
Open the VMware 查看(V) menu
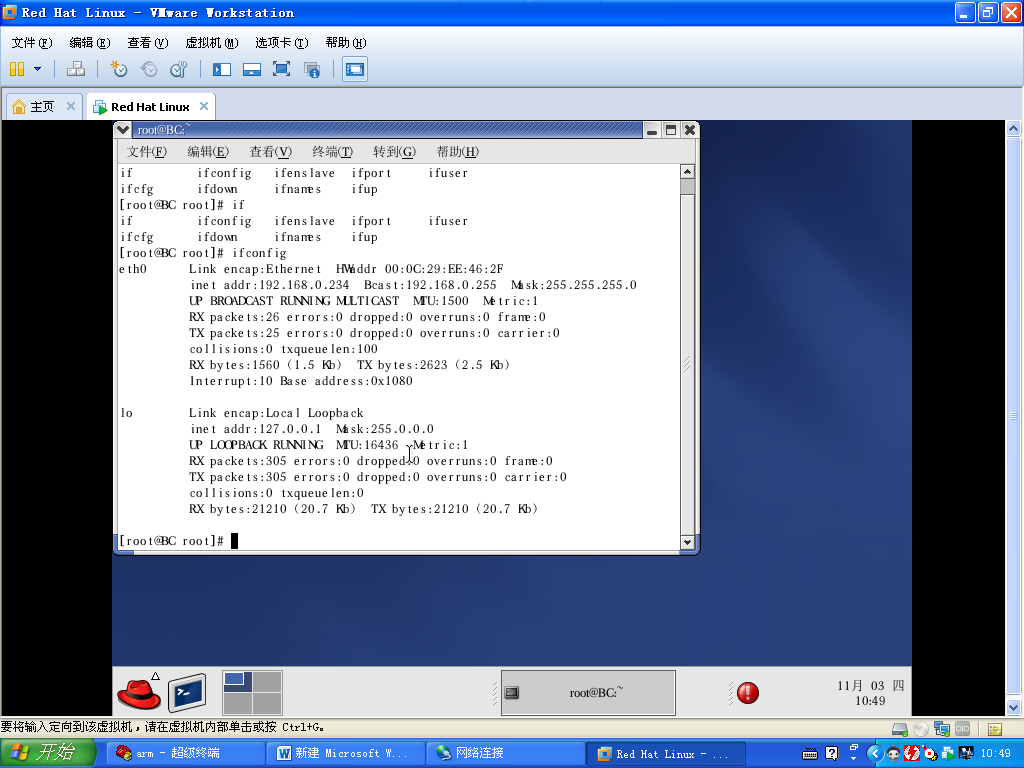coord(148,42)
